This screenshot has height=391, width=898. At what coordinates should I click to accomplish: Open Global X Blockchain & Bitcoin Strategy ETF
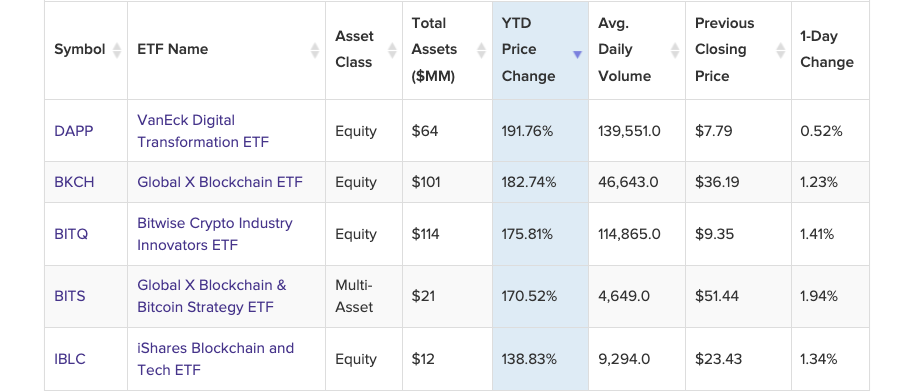tap(212, 296)
